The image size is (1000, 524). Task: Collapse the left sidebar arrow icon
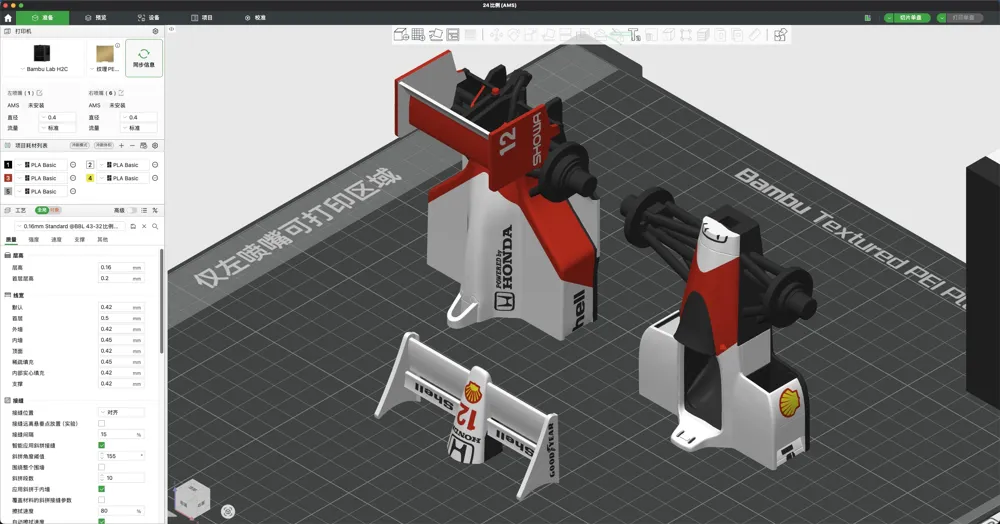click(171, 29)
